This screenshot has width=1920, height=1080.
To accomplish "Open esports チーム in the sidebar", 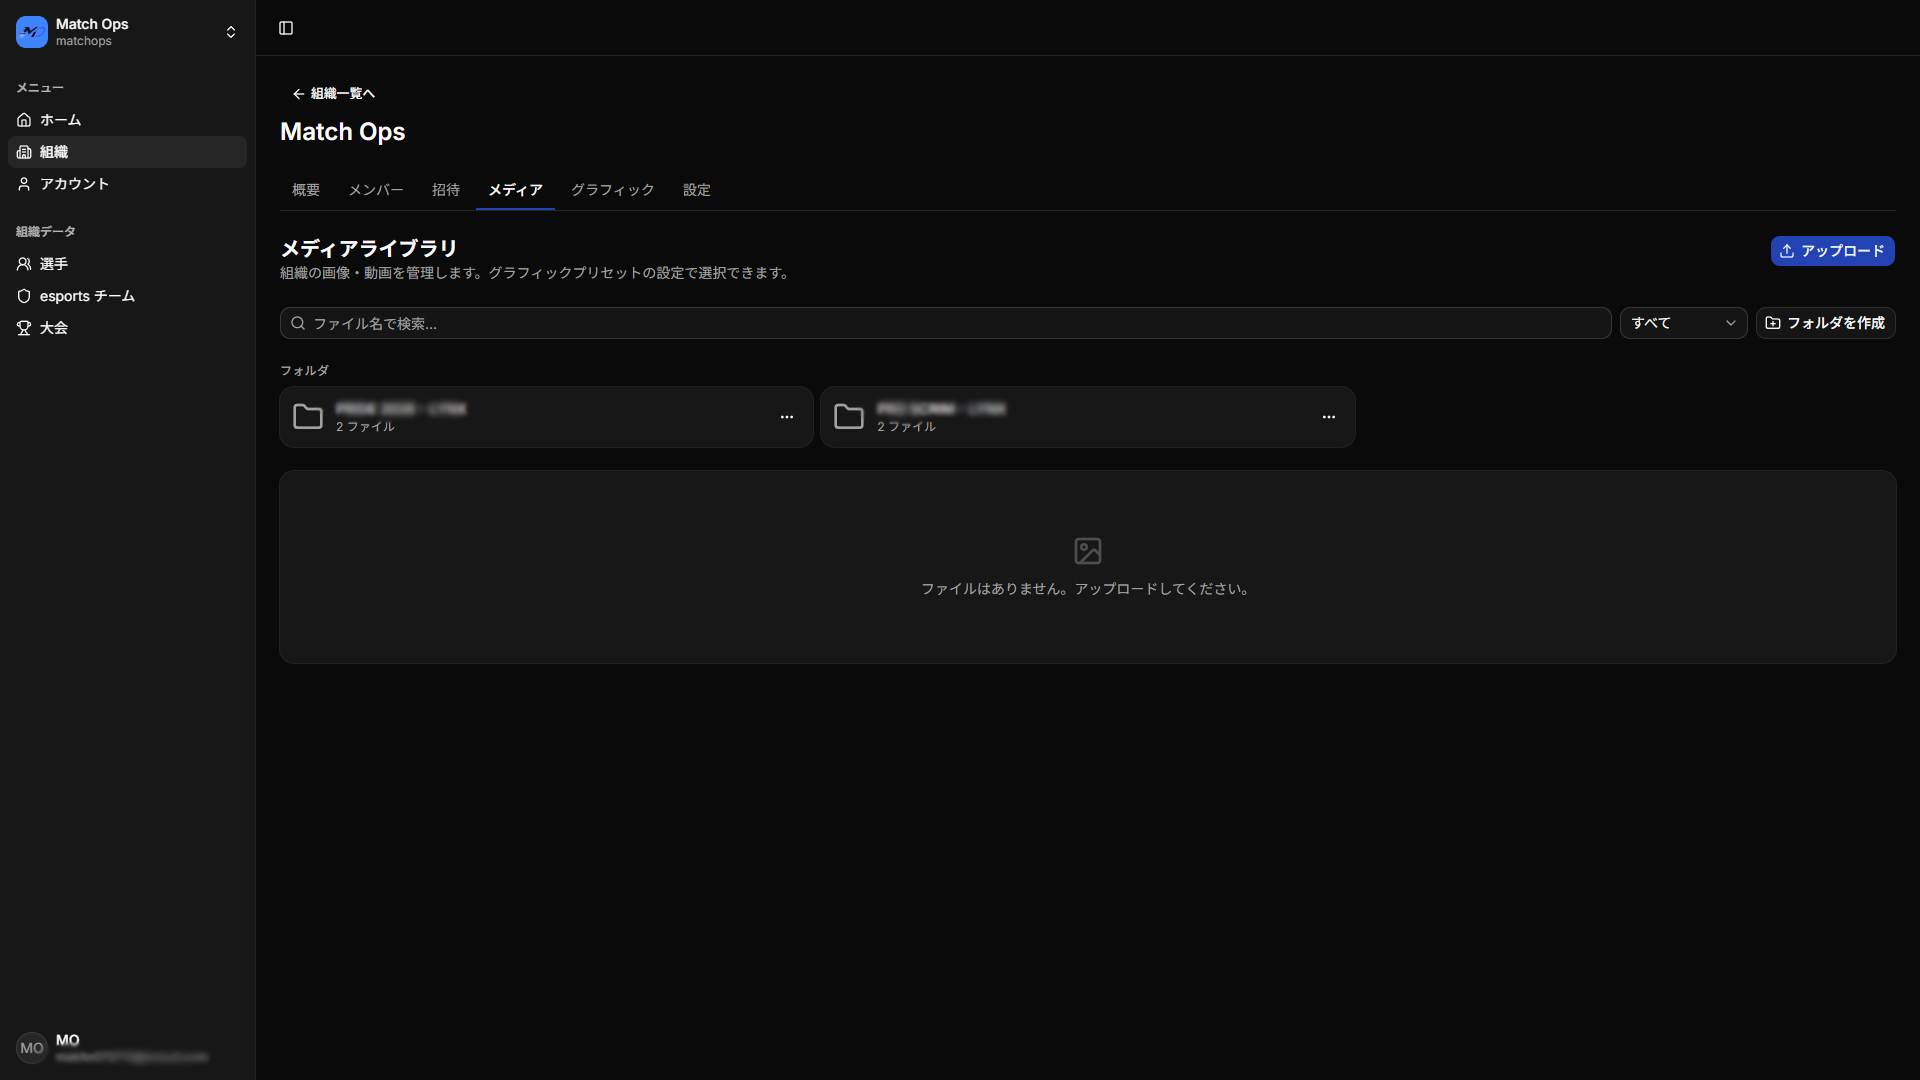I will click(127, 296).
